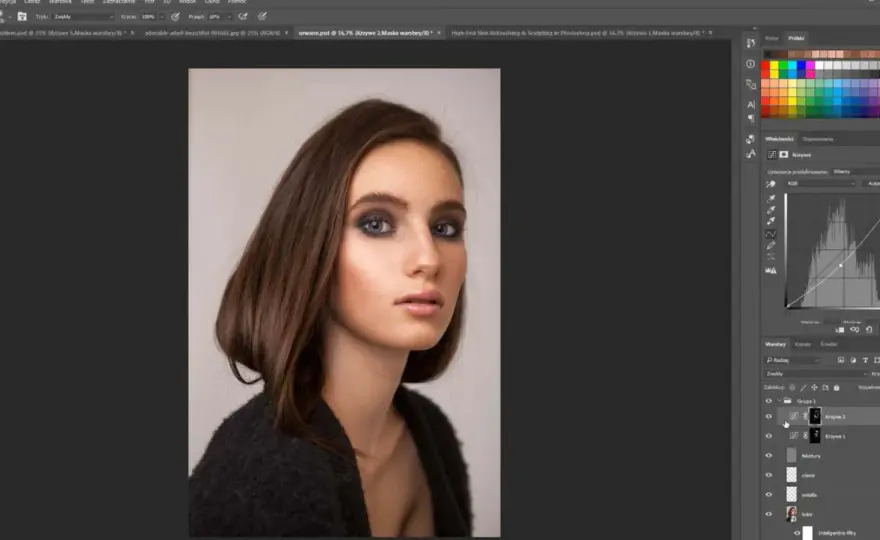Hide the cienie layer
The height and width of the screenshot is (540, 880).
tap(769, 475)
